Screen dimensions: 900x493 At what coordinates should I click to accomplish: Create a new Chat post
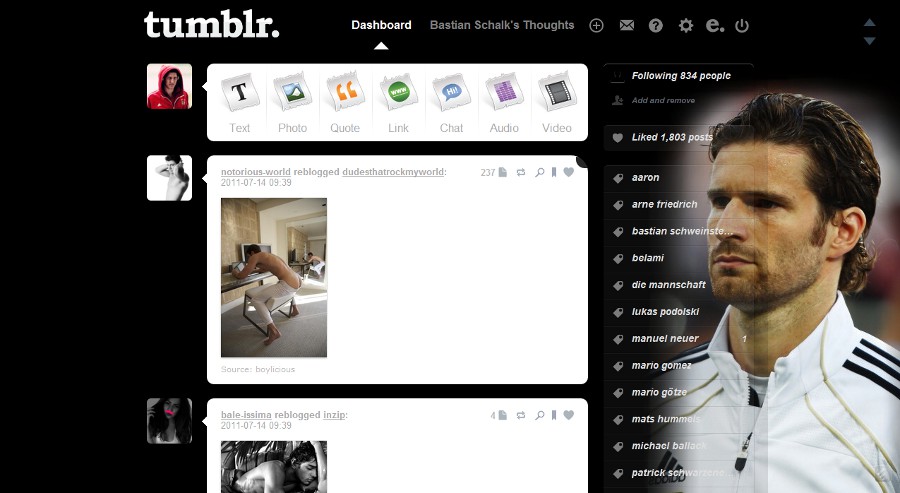[x=451, y=103]
